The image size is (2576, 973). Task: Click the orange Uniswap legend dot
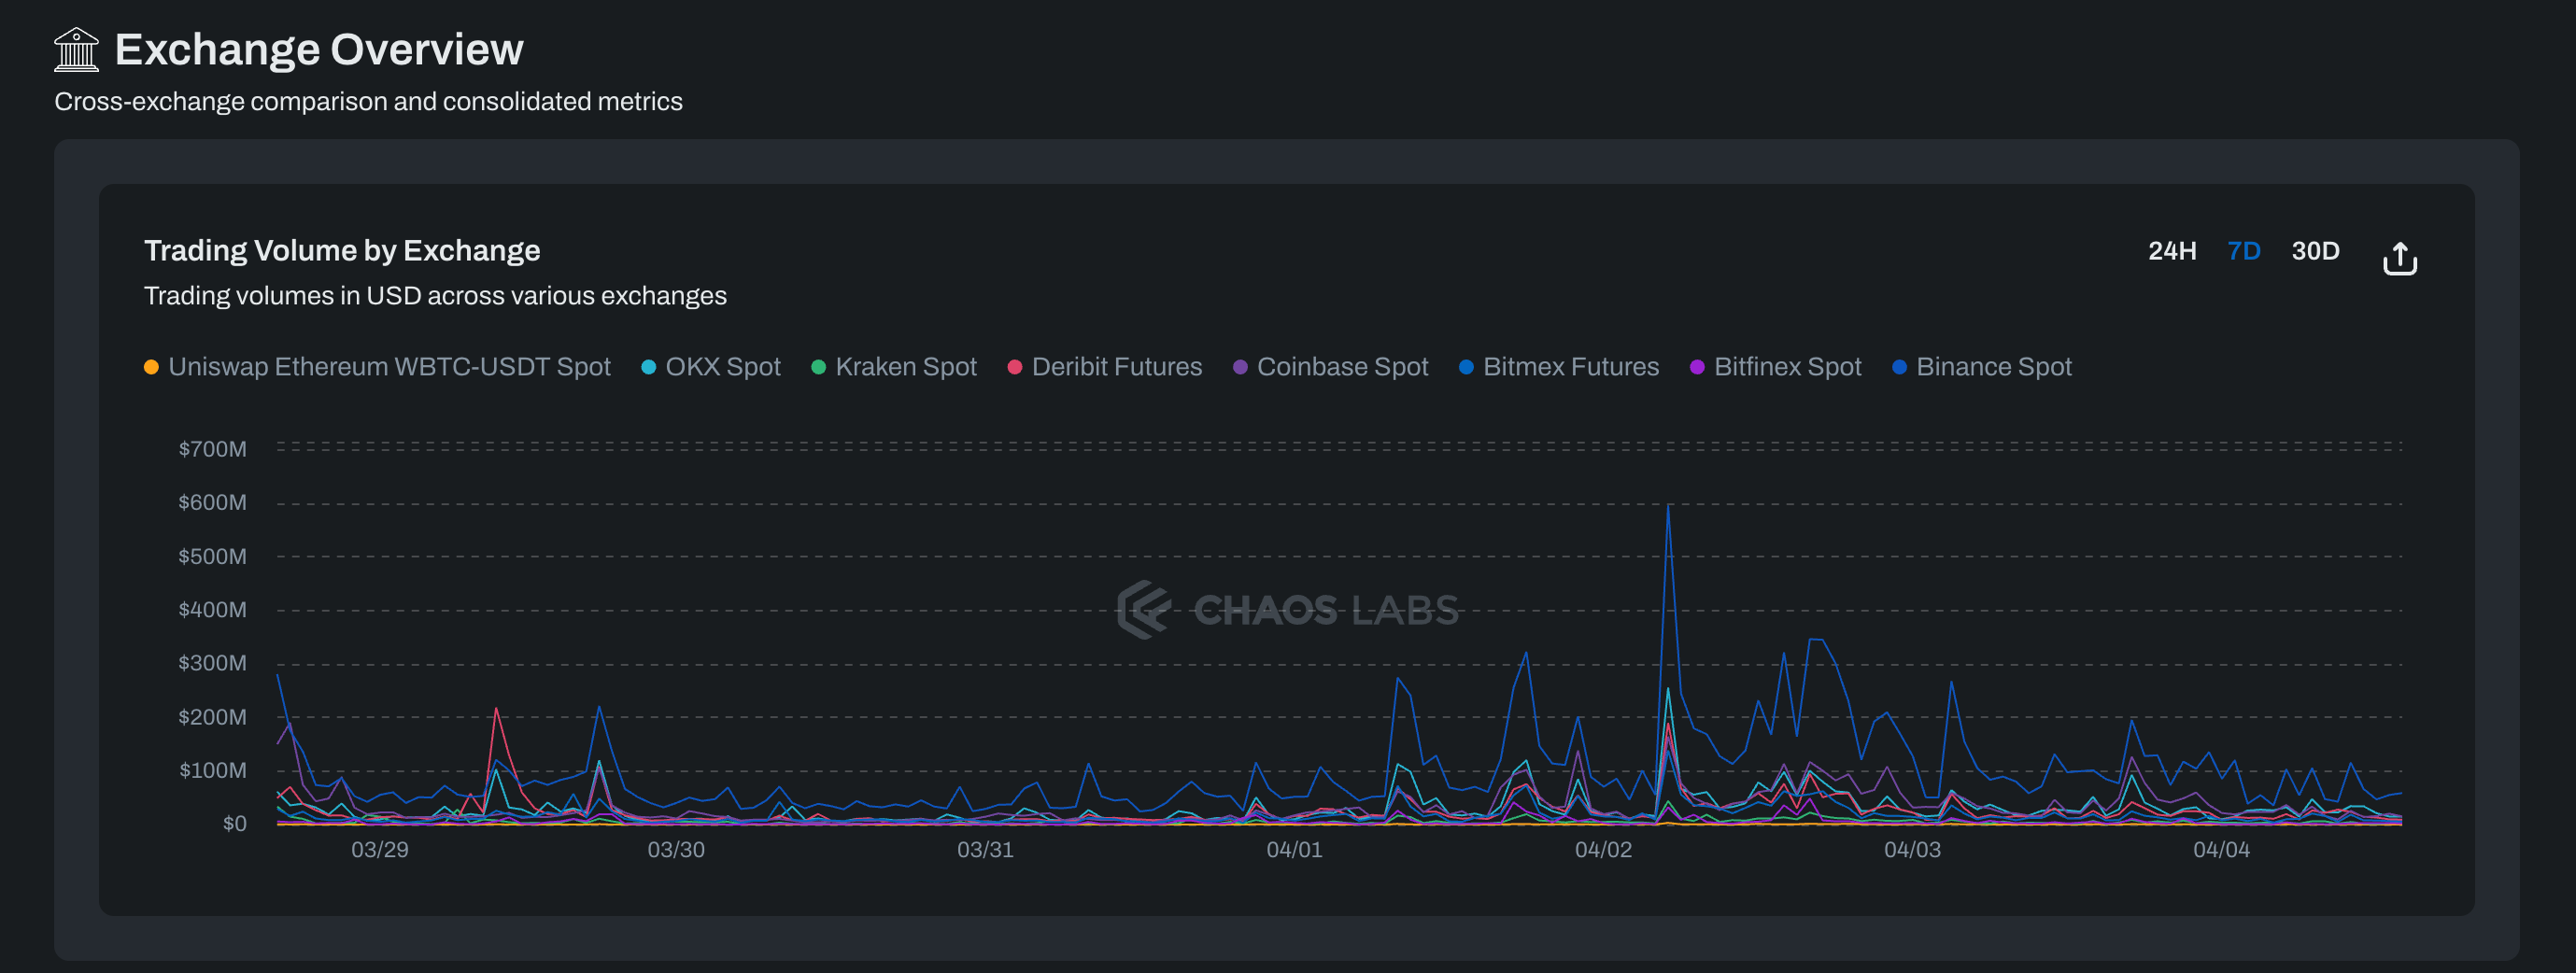151,367
